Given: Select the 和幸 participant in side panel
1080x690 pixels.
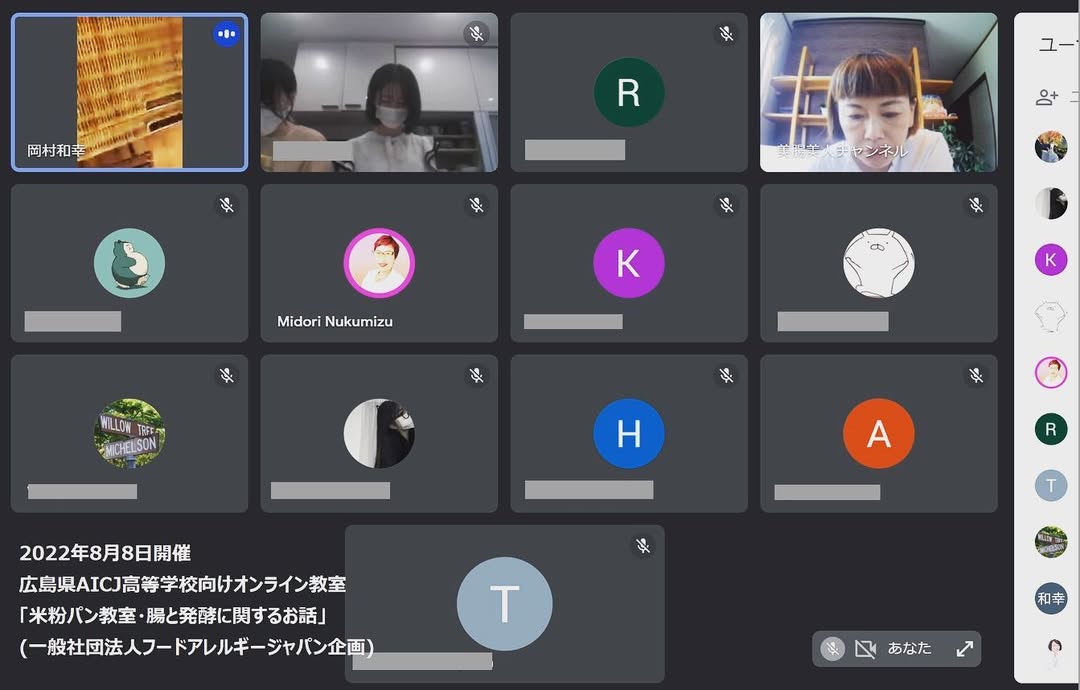Looking at the screenshot, I should [1050, 598].
